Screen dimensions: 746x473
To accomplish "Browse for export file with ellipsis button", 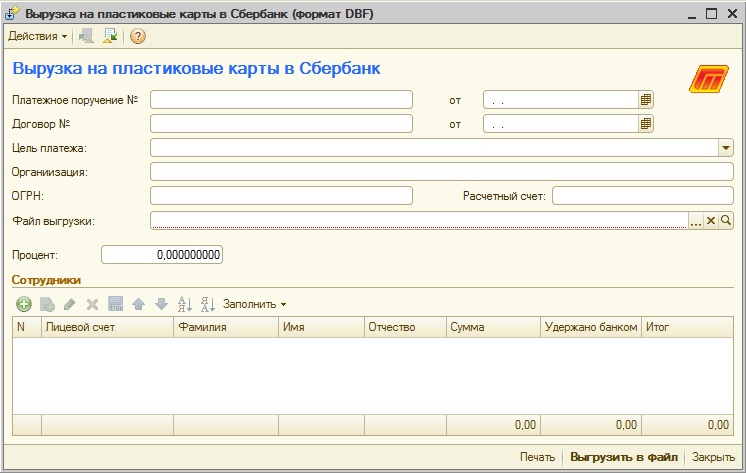I will tap(696, 221).
